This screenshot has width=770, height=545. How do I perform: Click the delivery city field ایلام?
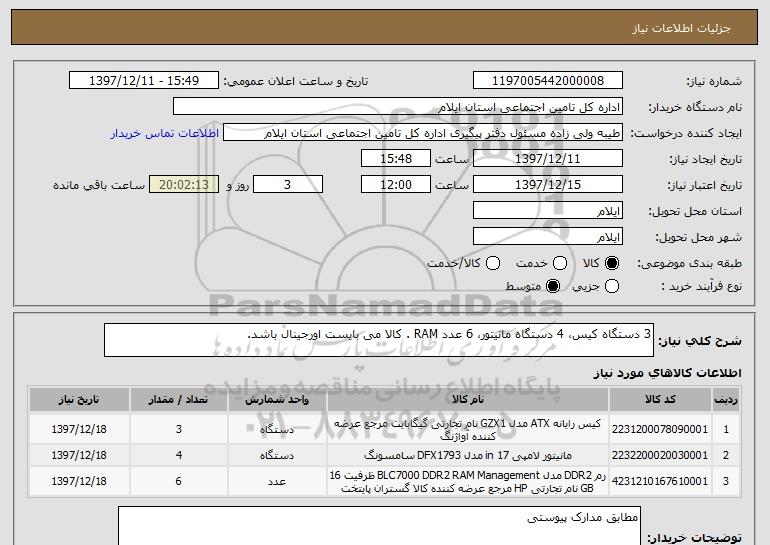[x=548, y=237]
